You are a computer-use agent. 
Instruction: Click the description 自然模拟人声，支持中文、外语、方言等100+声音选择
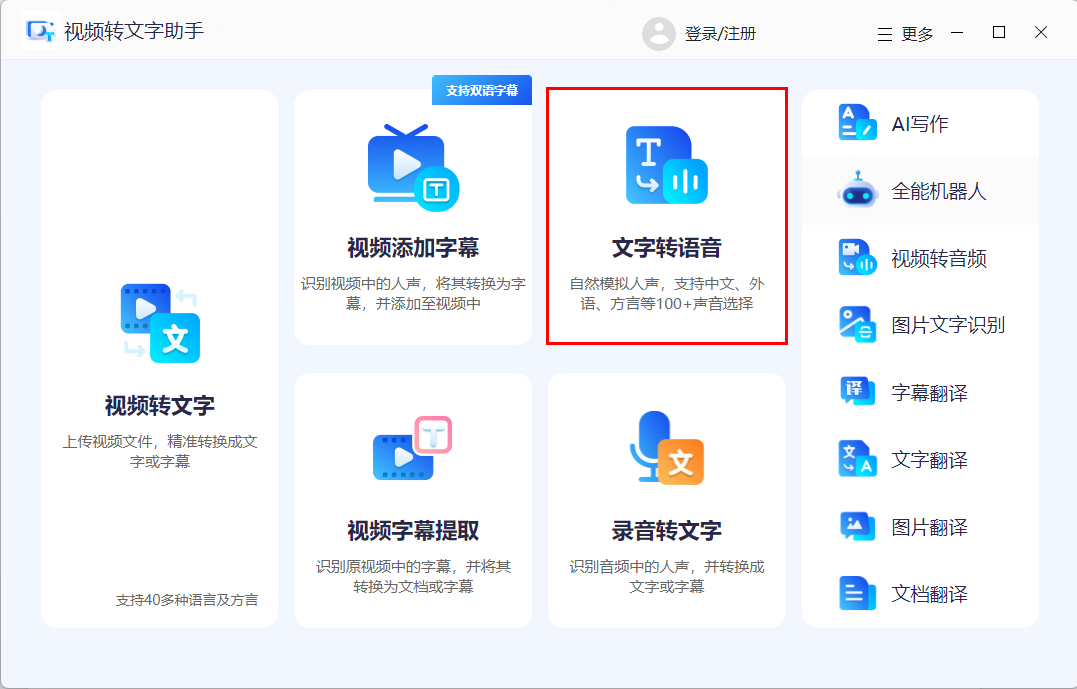[x=666, y=294]
